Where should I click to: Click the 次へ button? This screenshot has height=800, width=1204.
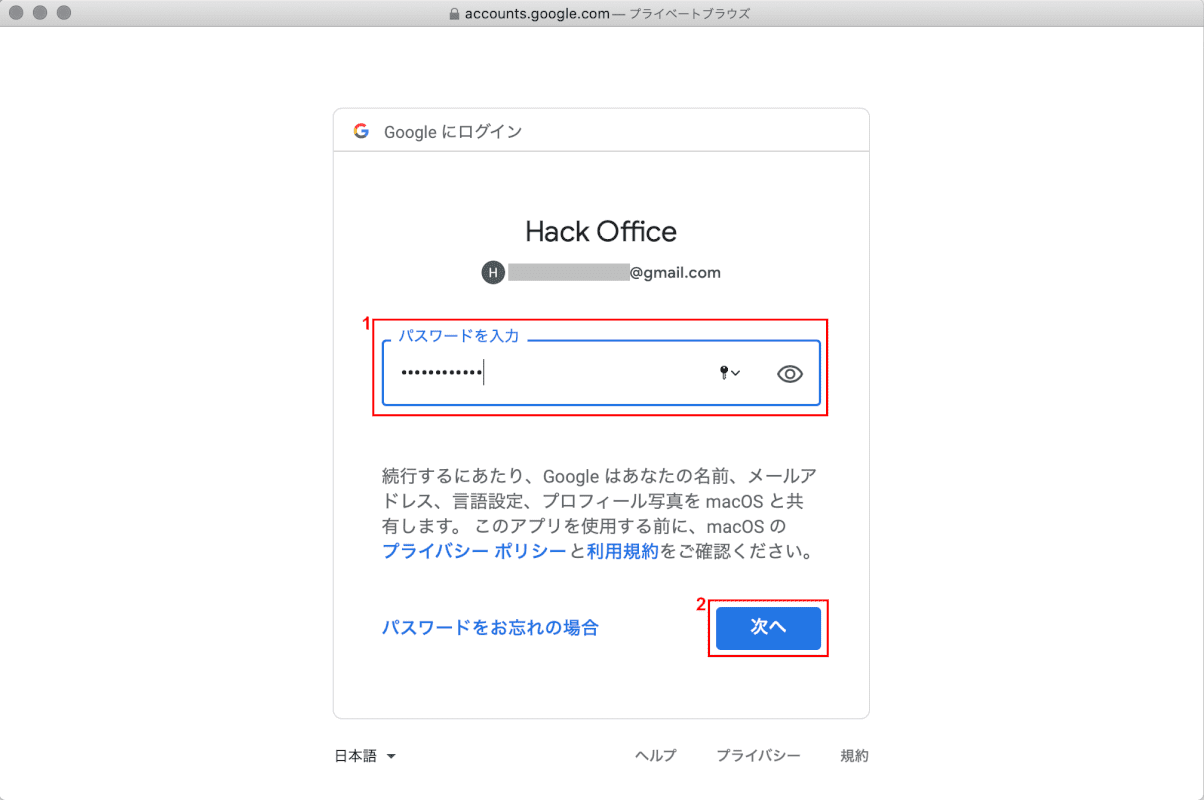[768, 627]
